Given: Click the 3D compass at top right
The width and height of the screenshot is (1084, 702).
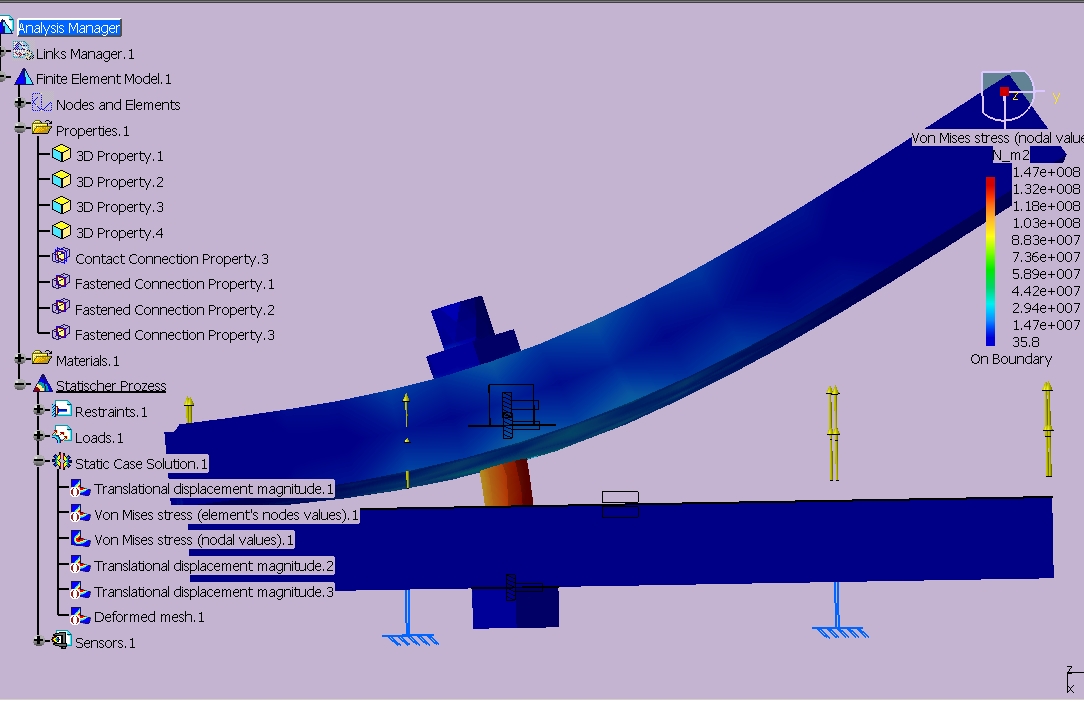Looking at the screenshot, I should tap(1008, 95).
